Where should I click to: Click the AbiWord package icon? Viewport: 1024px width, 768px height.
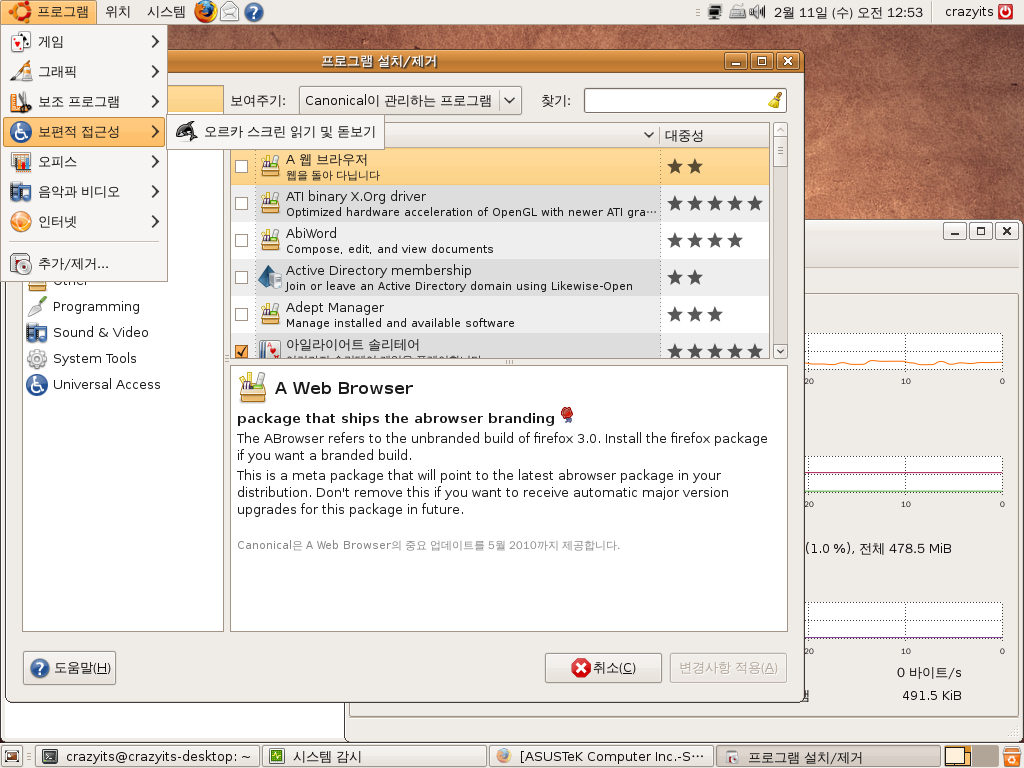270,240
